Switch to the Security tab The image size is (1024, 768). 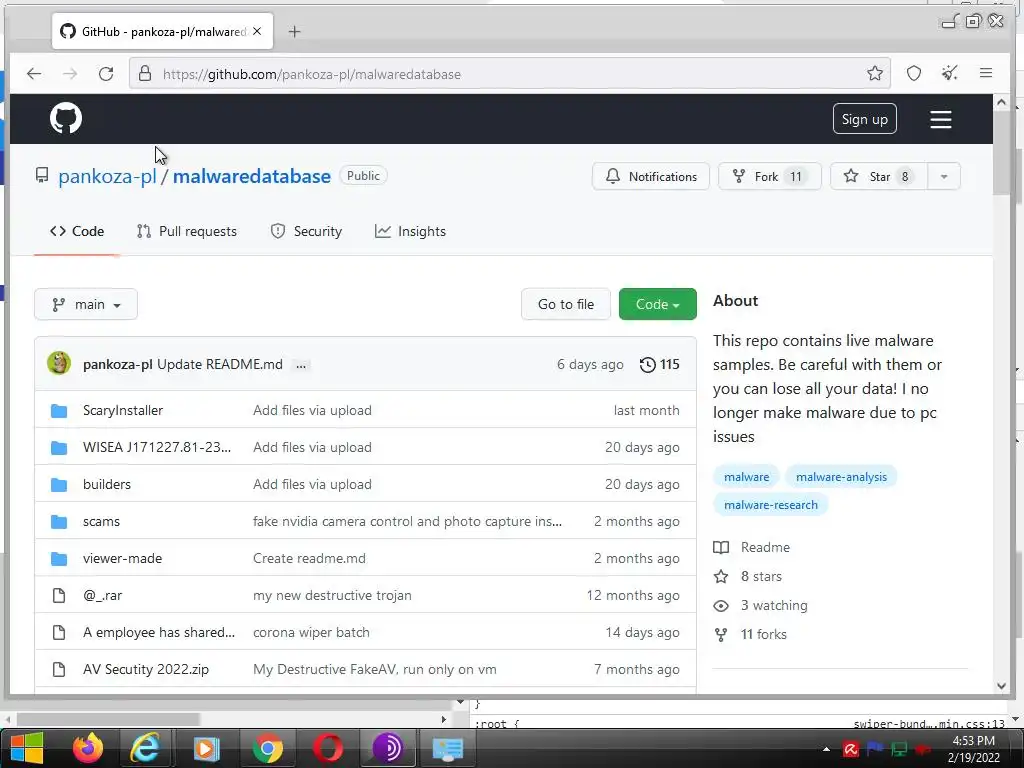click(x=306, y=231)
